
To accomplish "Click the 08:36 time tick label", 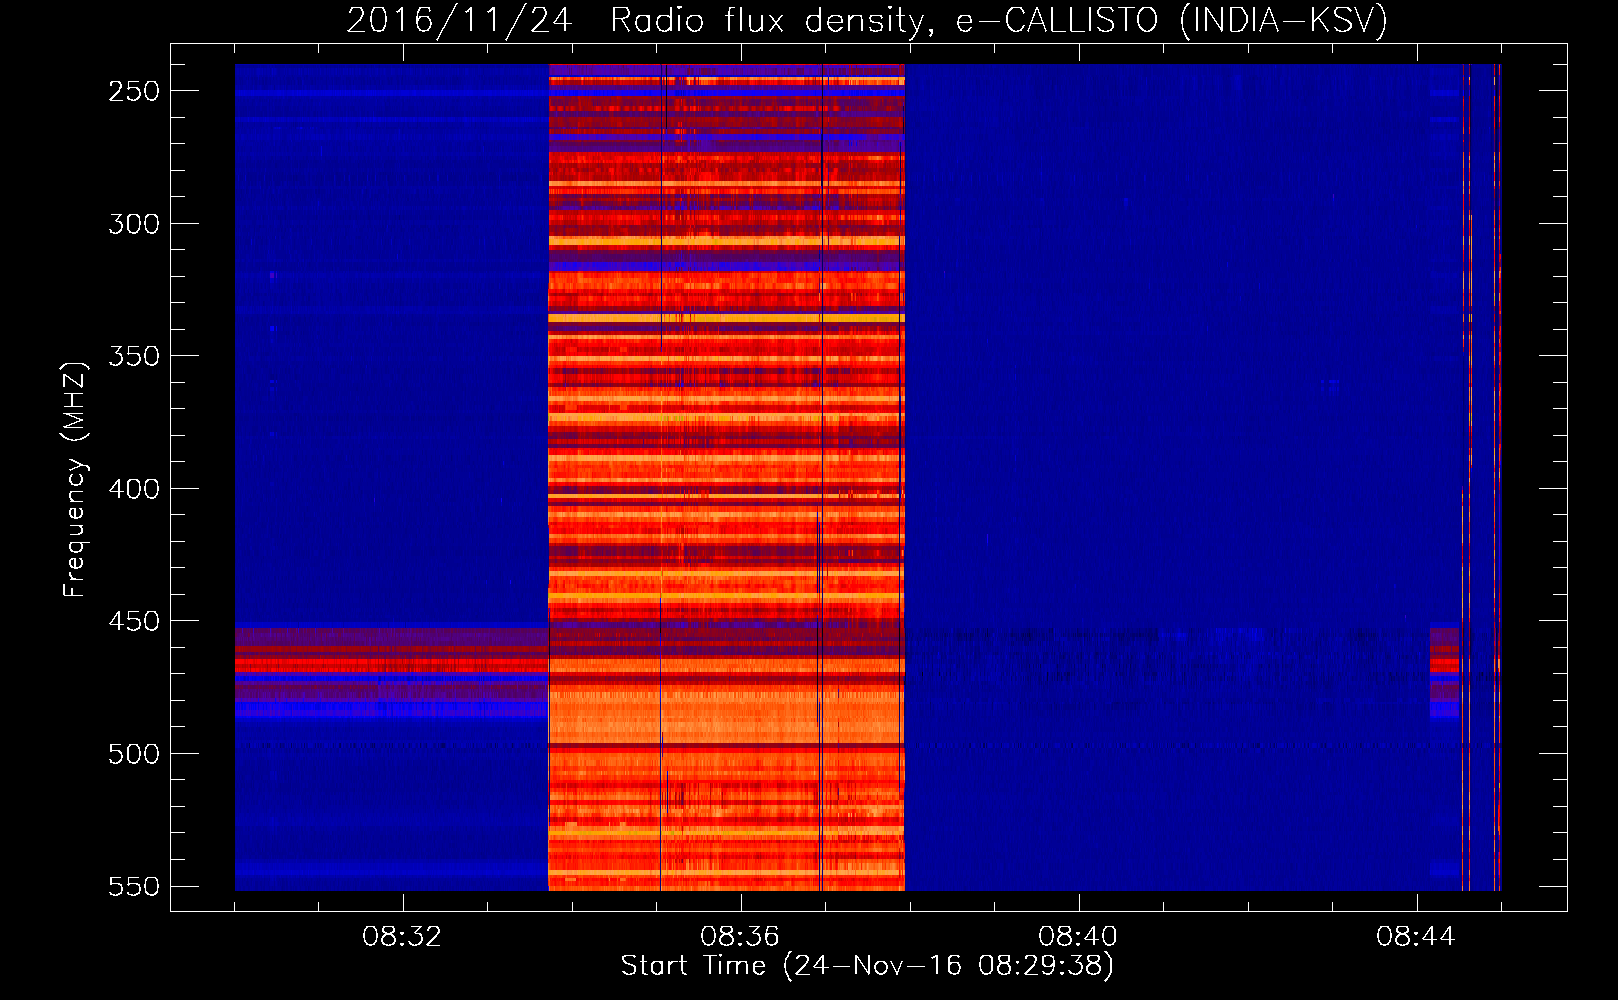I will click(x=740, y=937).
